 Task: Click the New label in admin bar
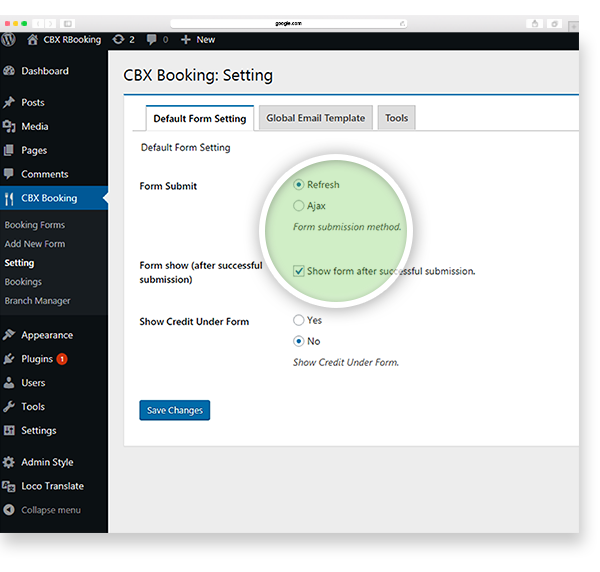(x=206, y=39)
